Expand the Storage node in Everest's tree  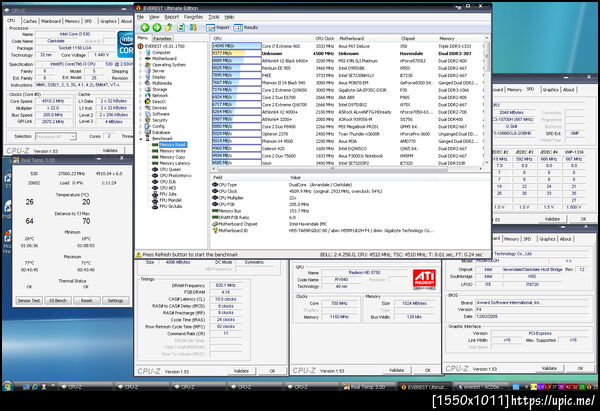point(141,89)
